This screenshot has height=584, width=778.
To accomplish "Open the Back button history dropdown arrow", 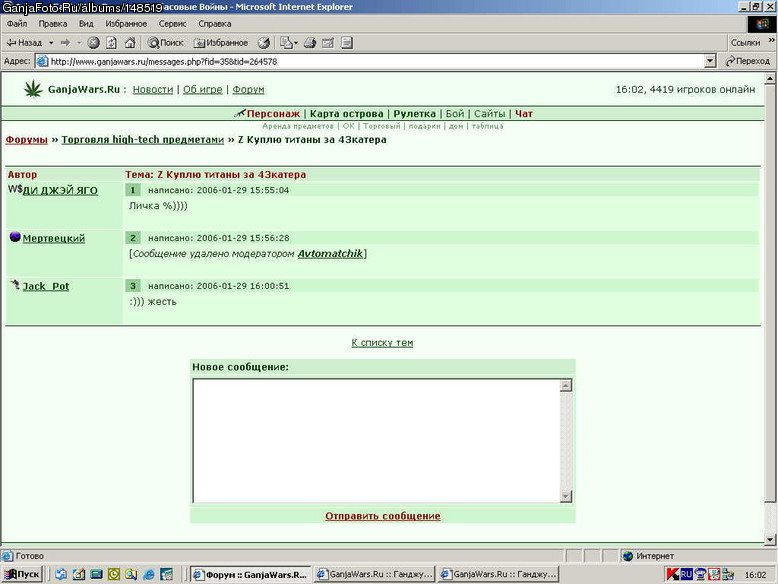I will (51, 43).
